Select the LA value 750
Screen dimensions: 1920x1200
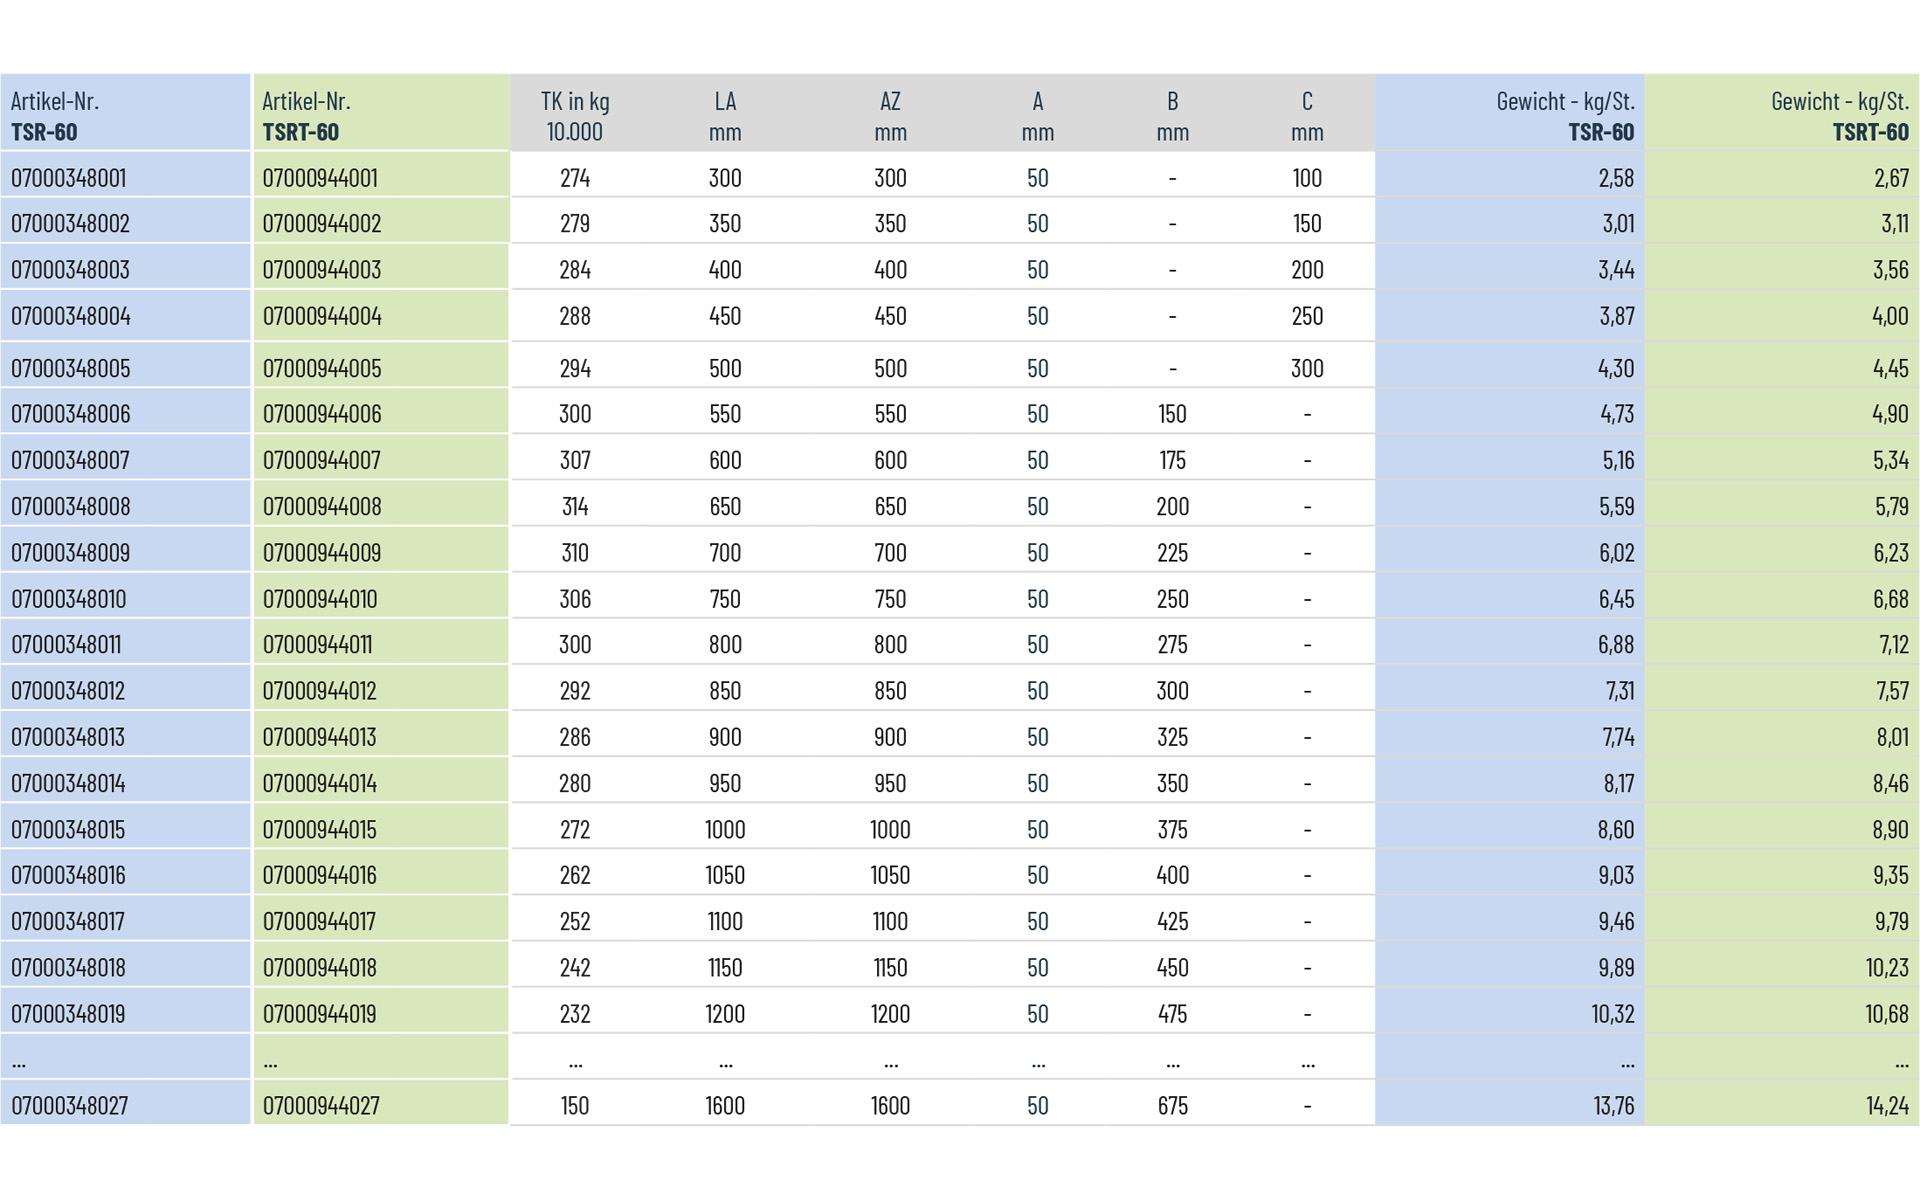(725, 599)
